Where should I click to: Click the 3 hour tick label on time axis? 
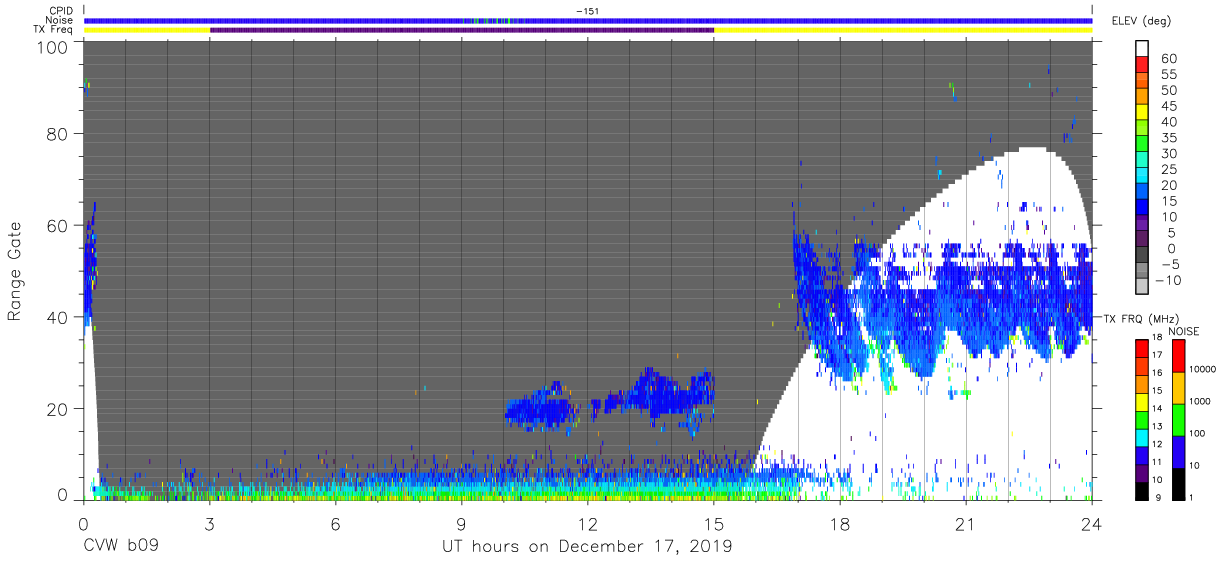(209, 524)
